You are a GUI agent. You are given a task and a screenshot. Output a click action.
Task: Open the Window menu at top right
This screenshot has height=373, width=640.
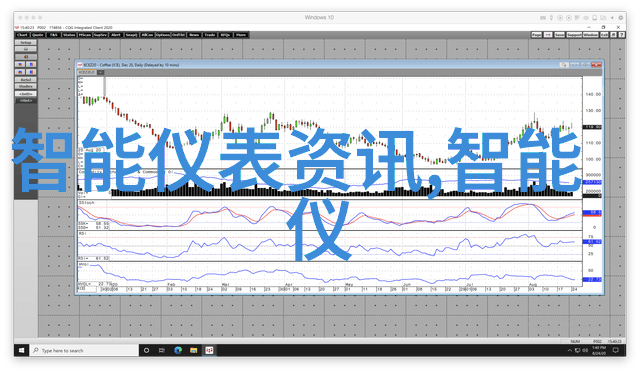coord(591,35)
